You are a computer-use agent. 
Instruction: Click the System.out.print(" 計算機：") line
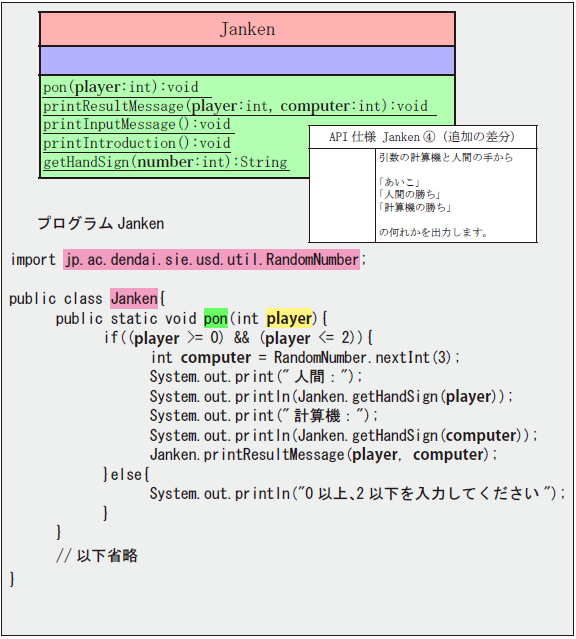pyautogui.click(x=263, y=416)
